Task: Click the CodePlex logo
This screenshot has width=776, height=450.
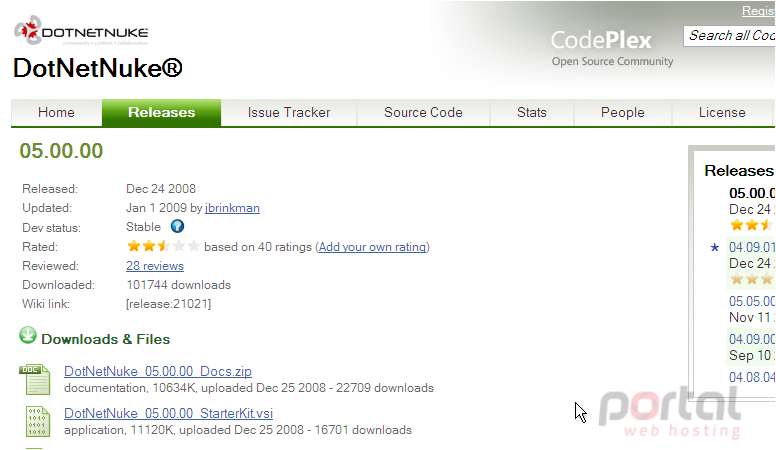Action: point(612,48)
